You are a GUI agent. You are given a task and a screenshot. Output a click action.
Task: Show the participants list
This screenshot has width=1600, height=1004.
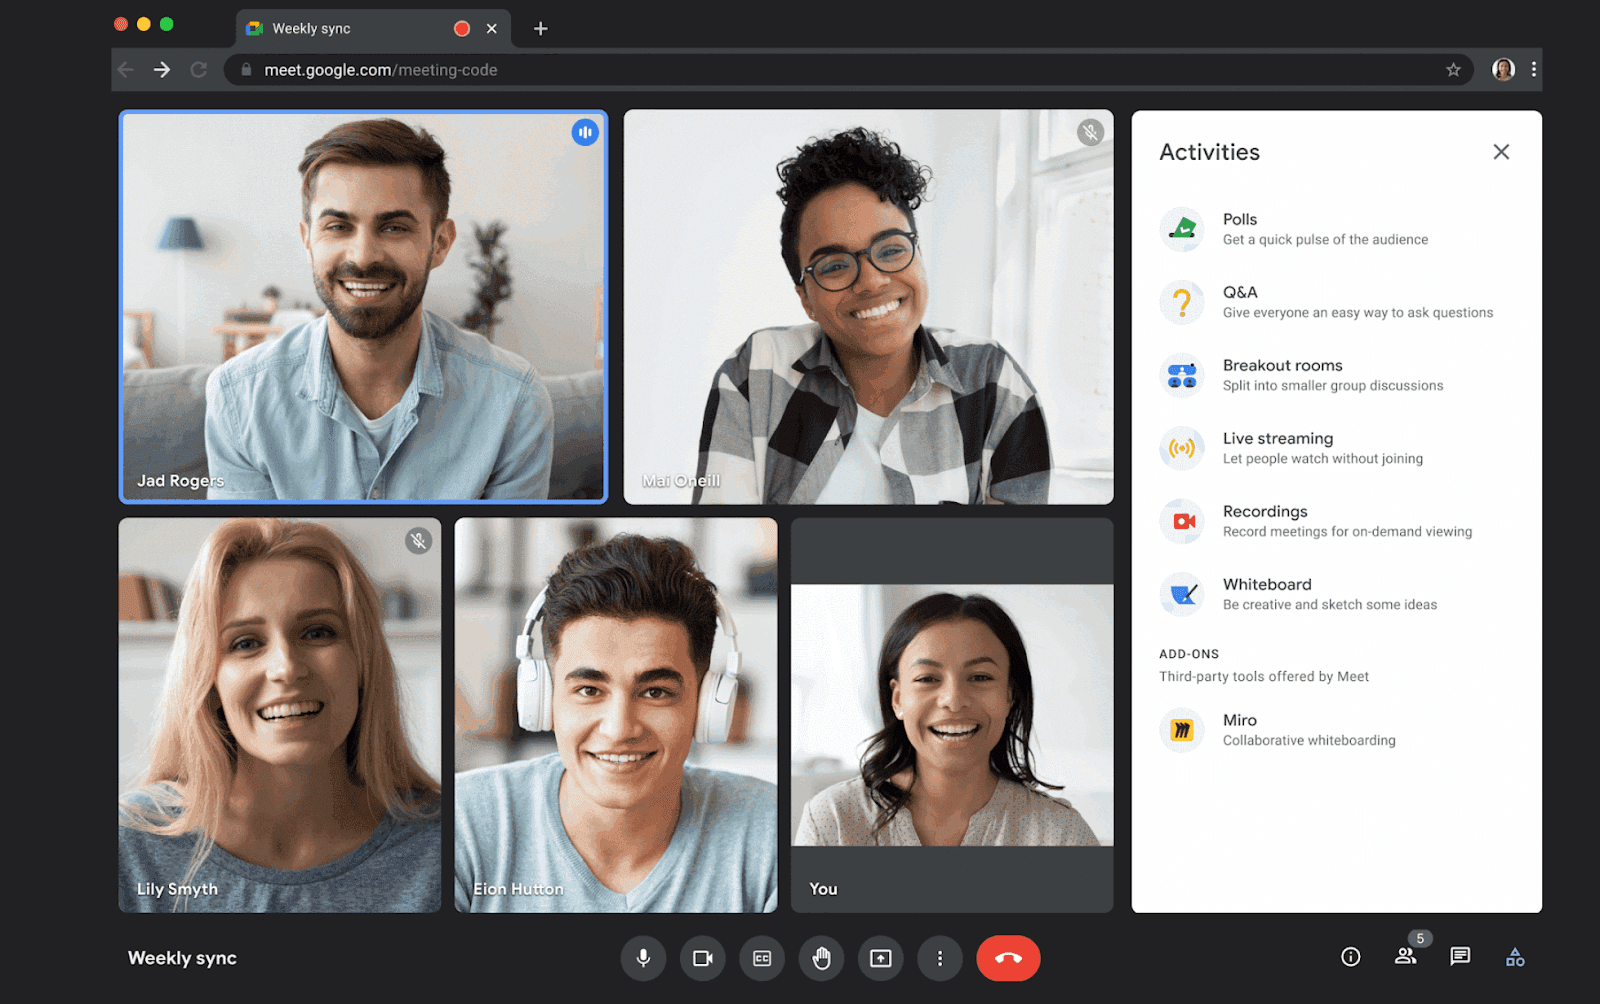point(1406,957)
